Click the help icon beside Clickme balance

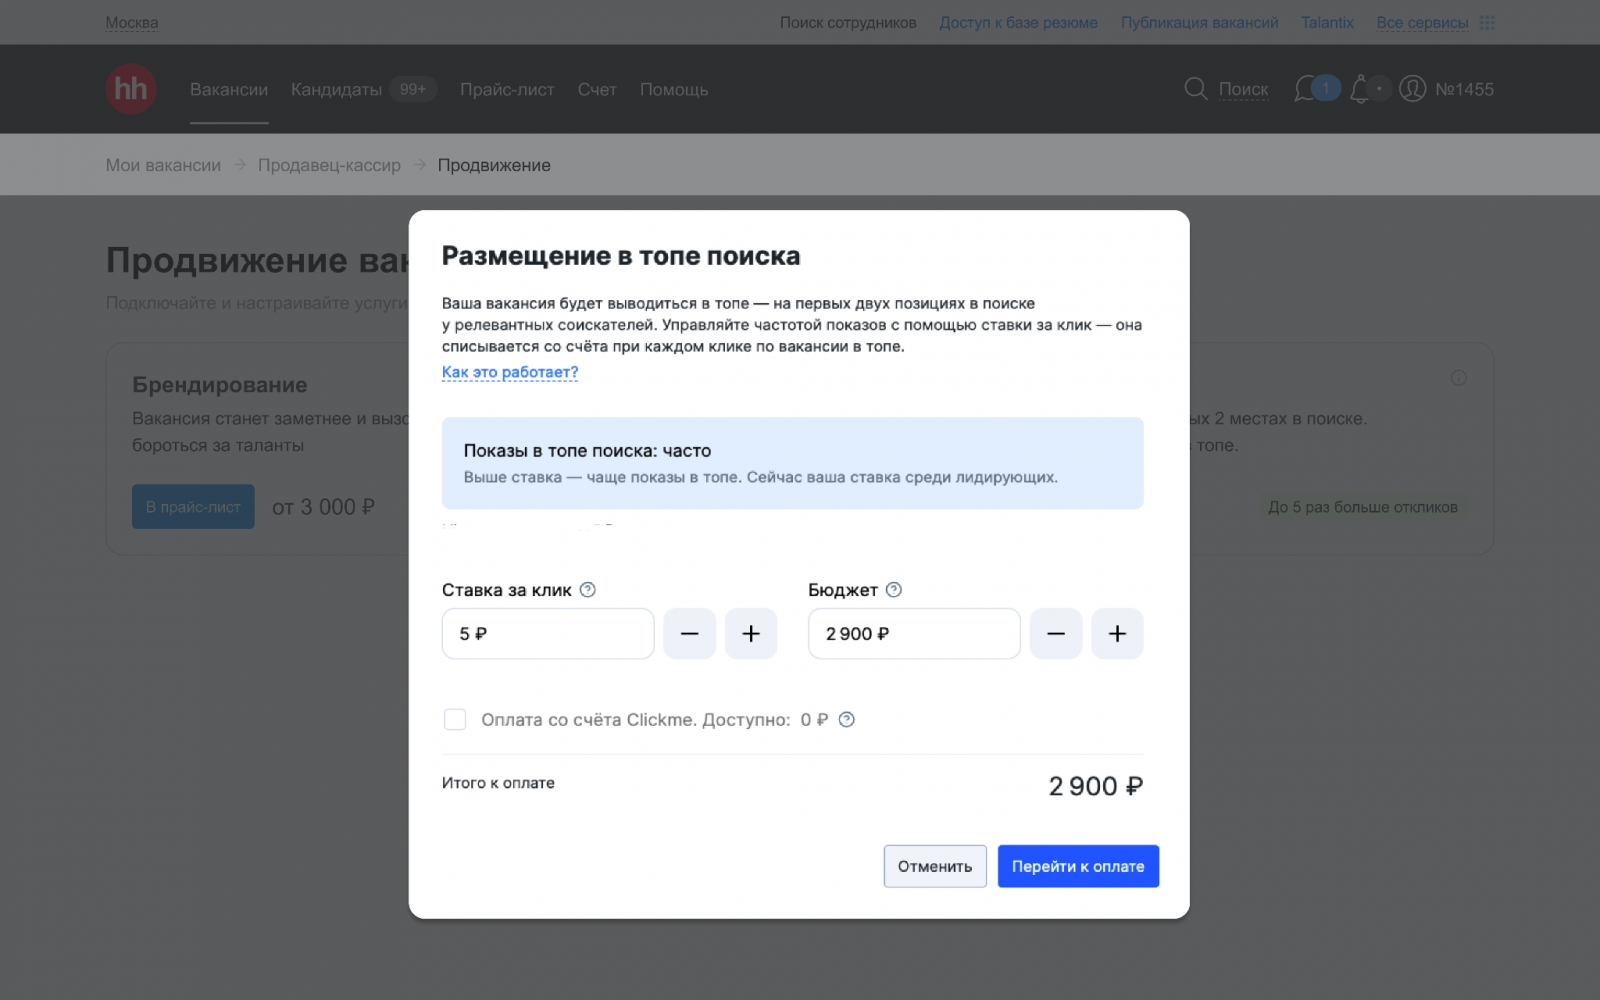(847, 720)
